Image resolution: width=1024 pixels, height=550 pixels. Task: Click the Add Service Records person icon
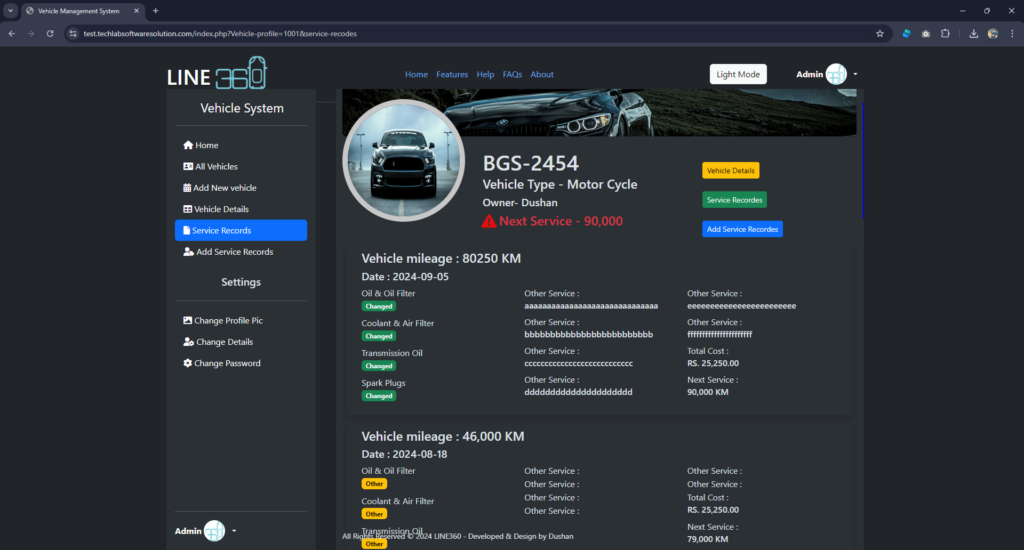click(189, 252)
